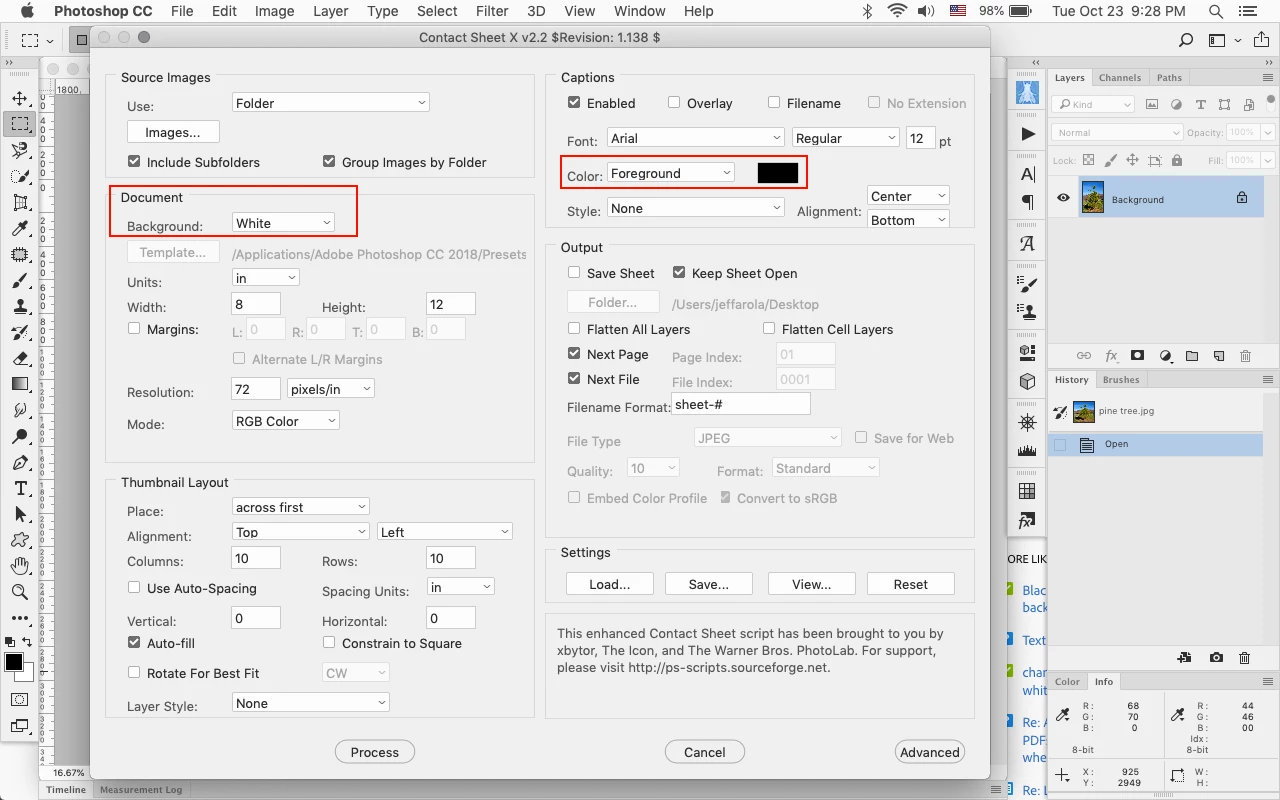1280x800 pixels.
Task: Select the Eyedropper tool in the toolbar
Action: (19, 228)
